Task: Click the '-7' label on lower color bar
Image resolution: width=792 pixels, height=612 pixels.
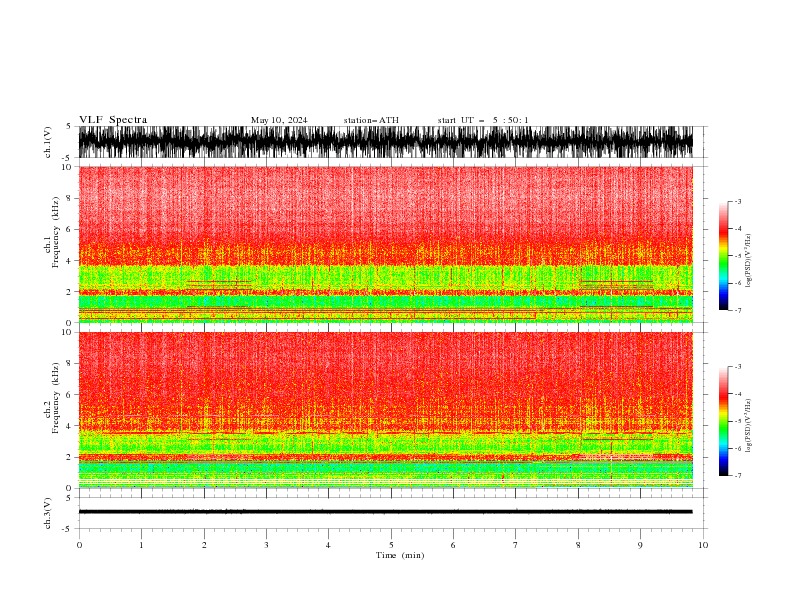Action: pyautogui.click(x=737, y=475)
